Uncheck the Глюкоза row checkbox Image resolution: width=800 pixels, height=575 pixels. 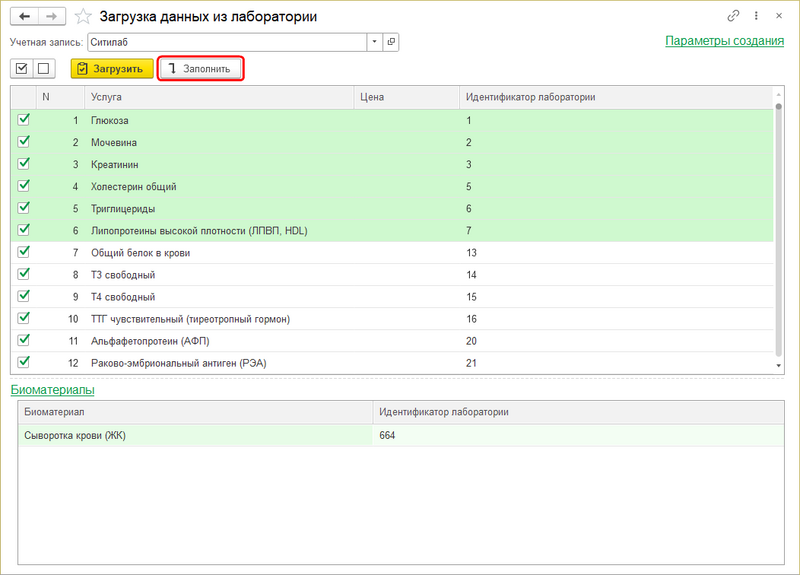coord(24,120)
